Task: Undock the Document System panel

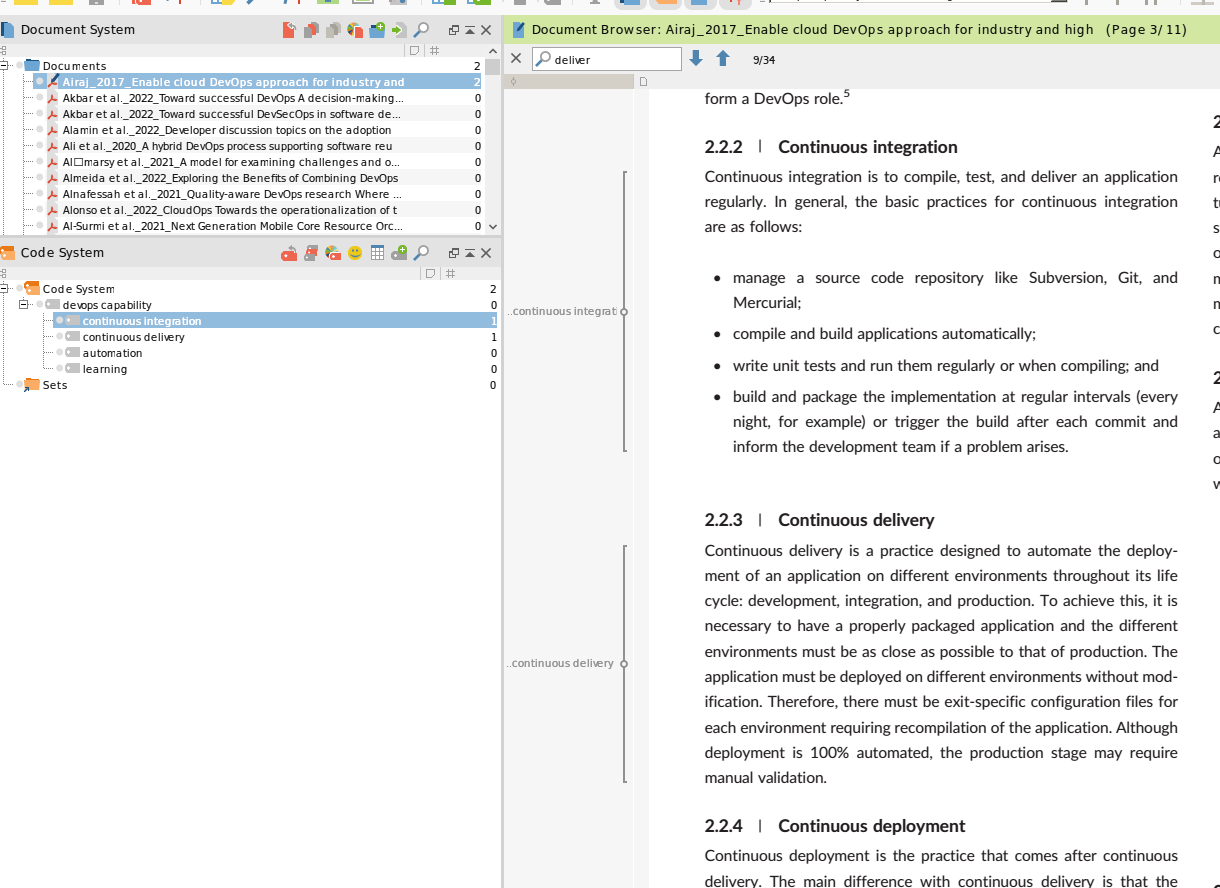Action: [454, 30]
